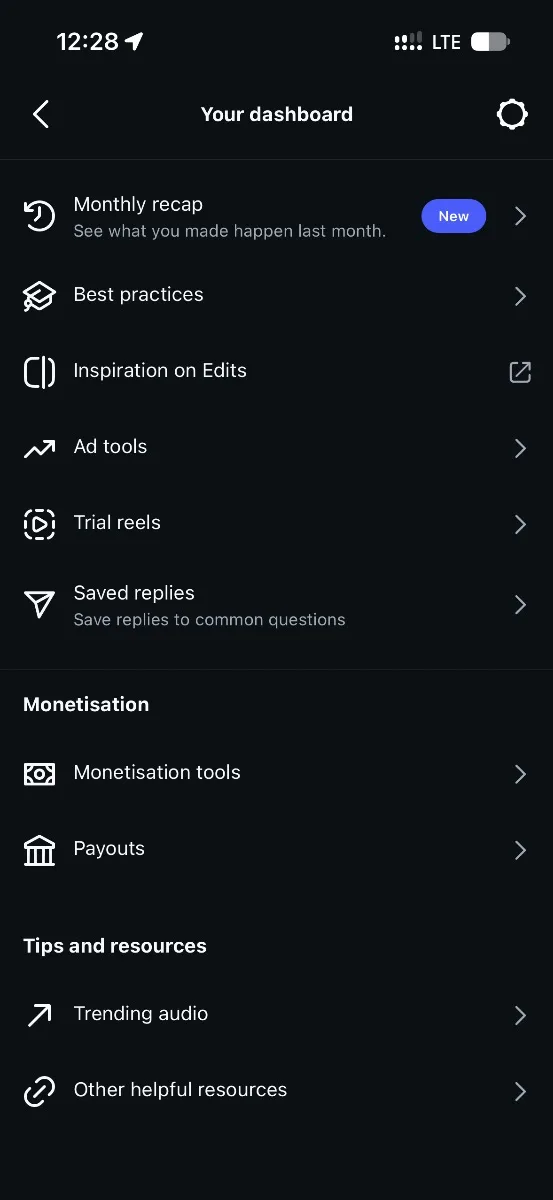Viewport: 553px width, 1200px height.
Task: Tap the Monthly recap clock icon
Action: click(x=39, y=216)
